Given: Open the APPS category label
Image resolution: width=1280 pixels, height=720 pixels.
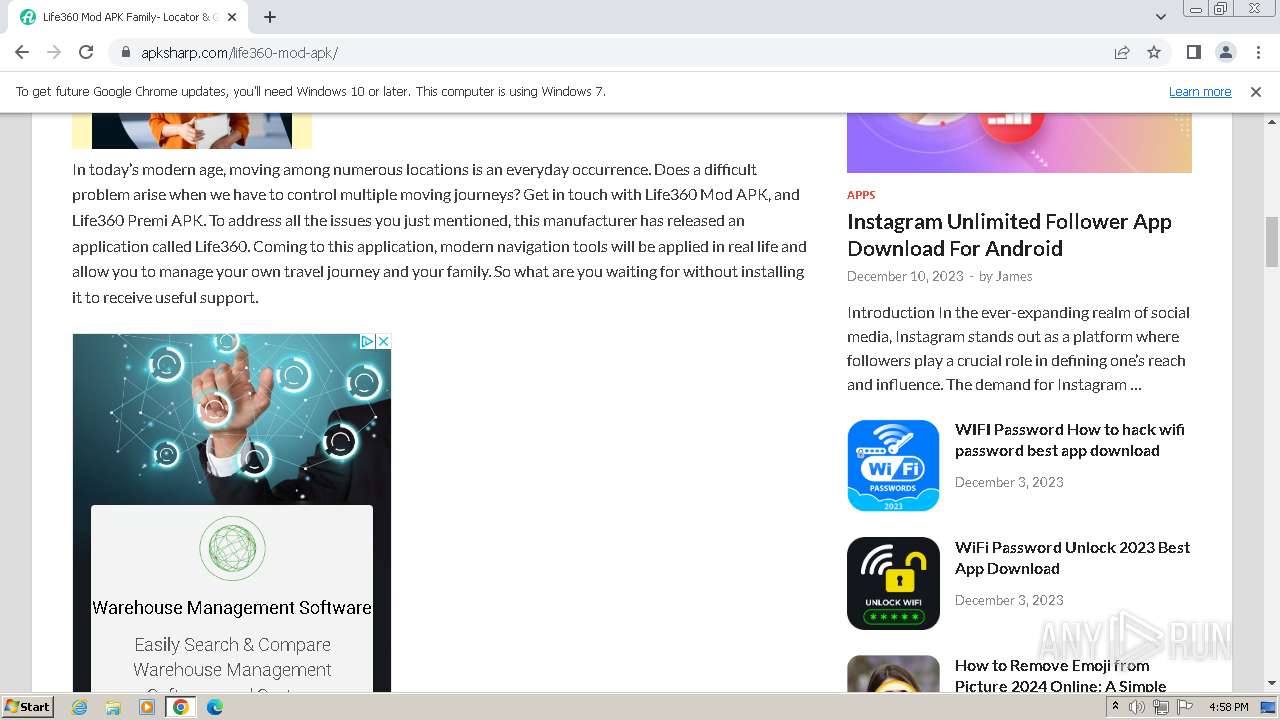Looking at the screenshot, I should click(861, 195).
